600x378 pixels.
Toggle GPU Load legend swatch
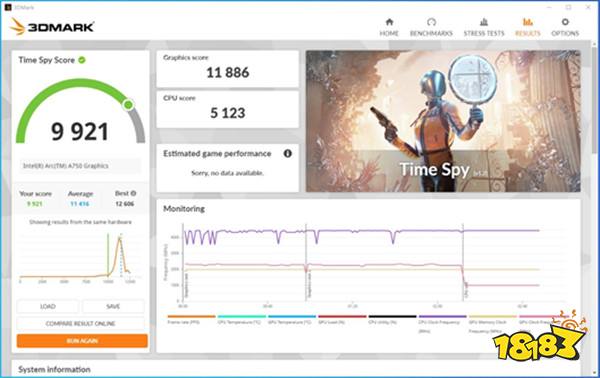tap(342, 316)
